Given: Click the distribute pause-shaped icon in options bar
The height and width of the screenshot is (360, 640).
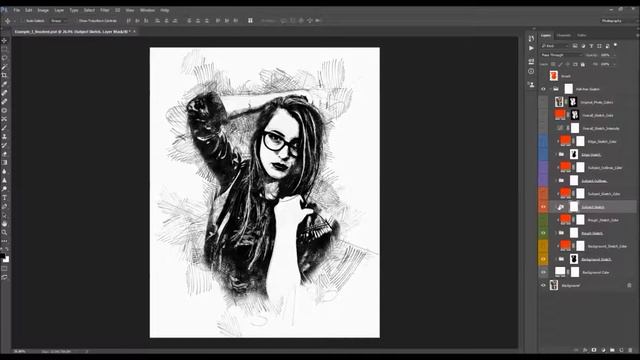Looking at the screenshot, I should click(x=250, y=20).
